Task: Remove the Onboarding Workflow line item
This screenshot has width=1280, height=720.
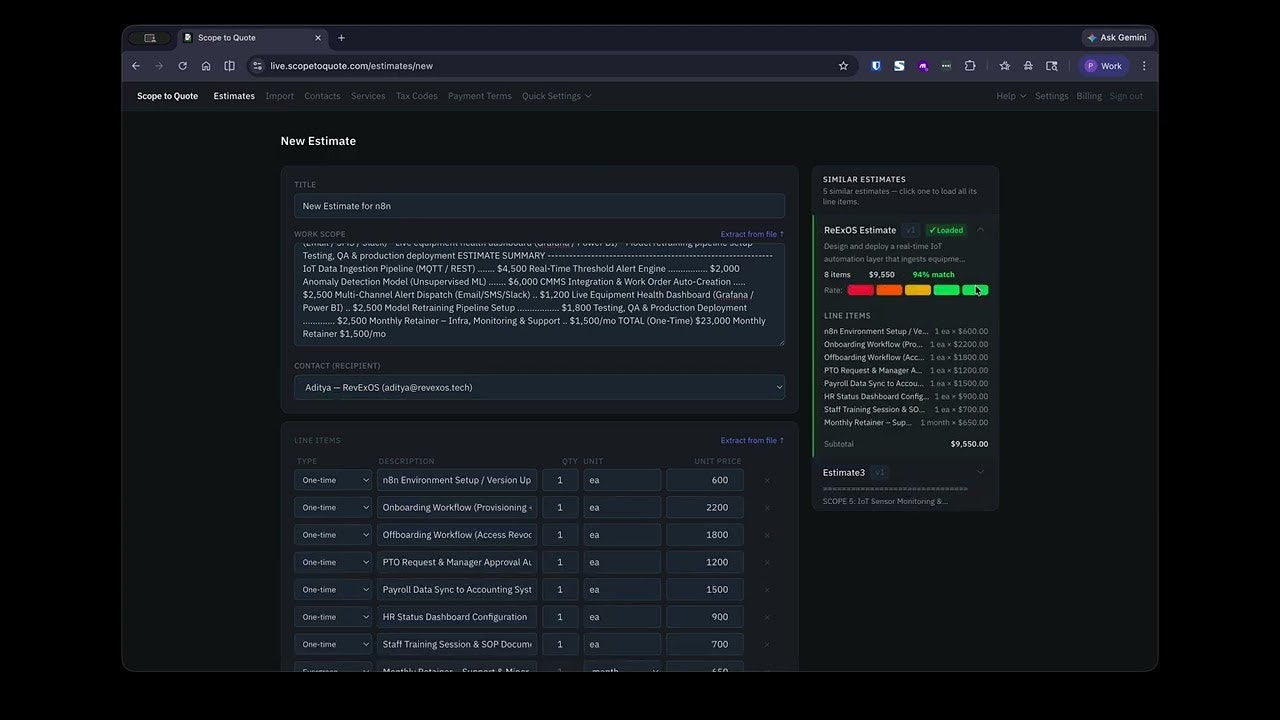Action: (767, 507)
